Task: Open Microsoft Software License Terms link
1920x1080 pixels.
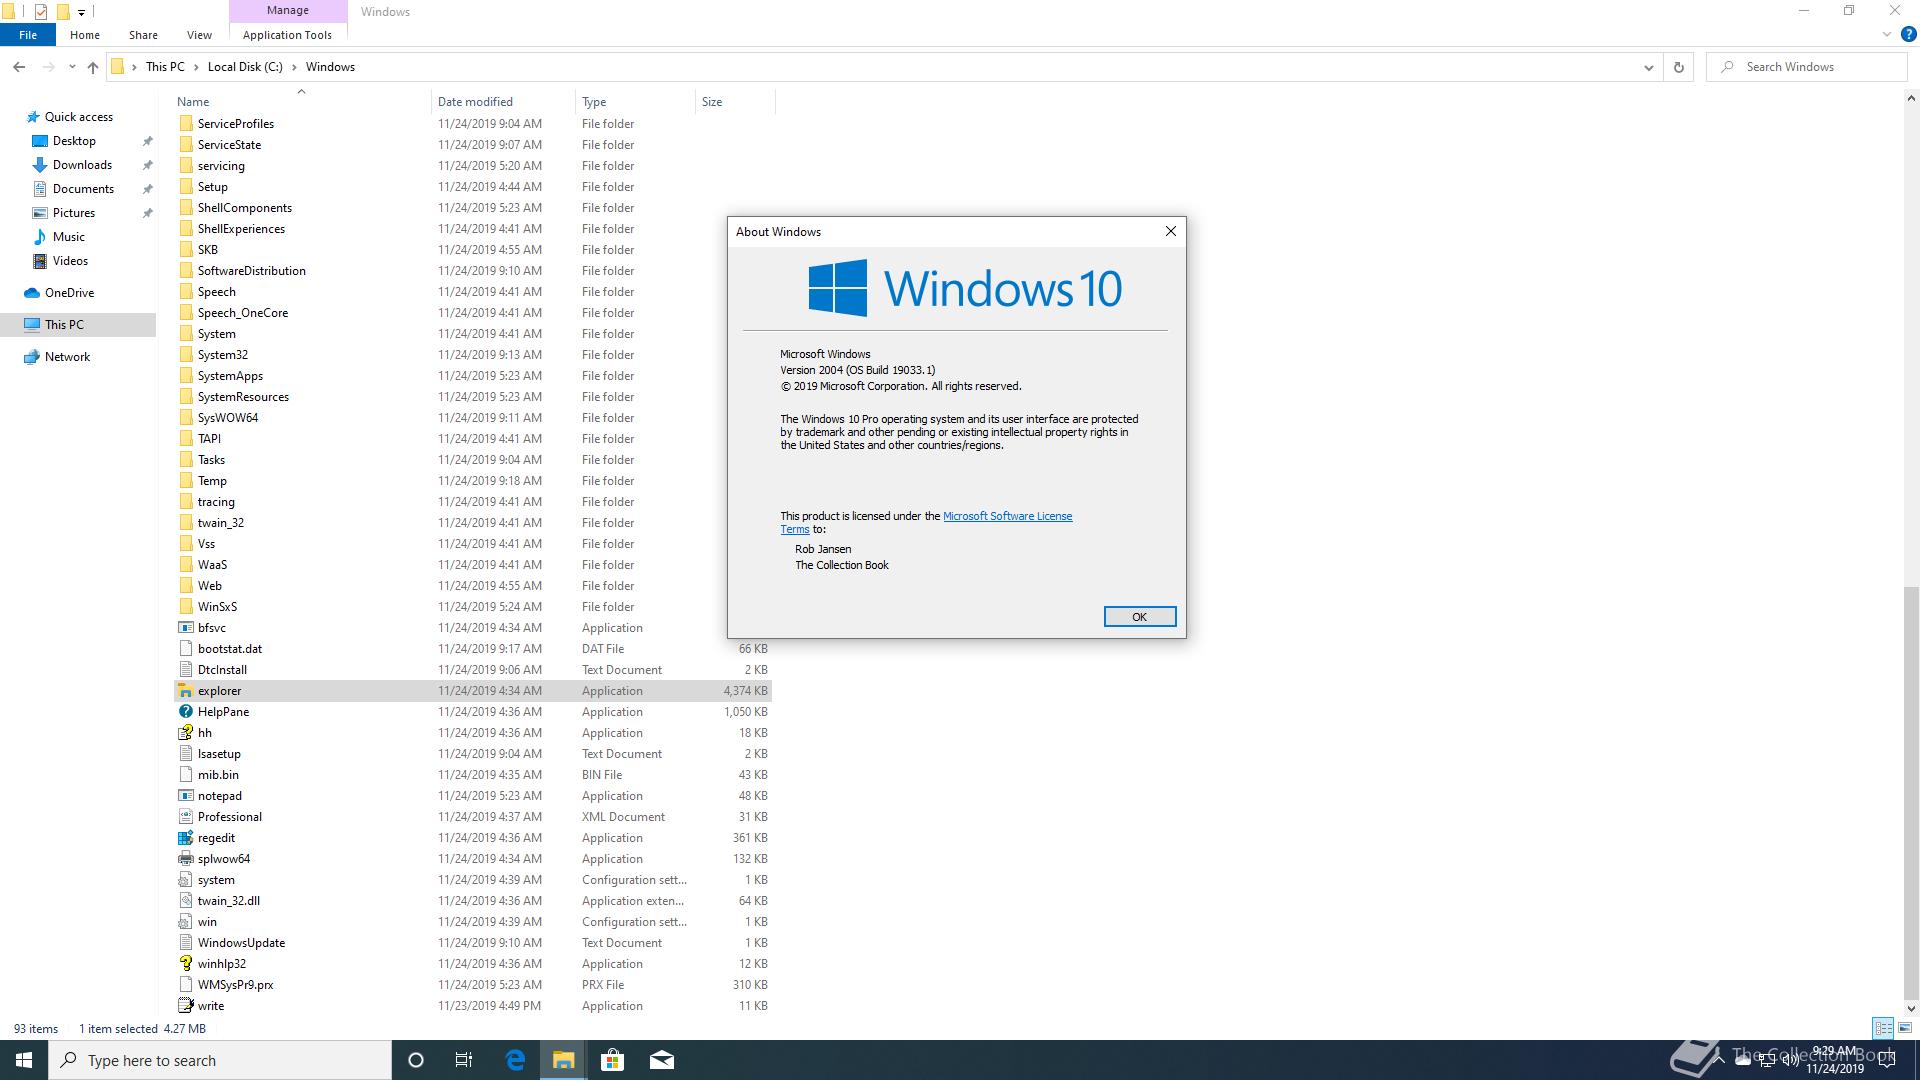Action: click(x=1007, y=516)
